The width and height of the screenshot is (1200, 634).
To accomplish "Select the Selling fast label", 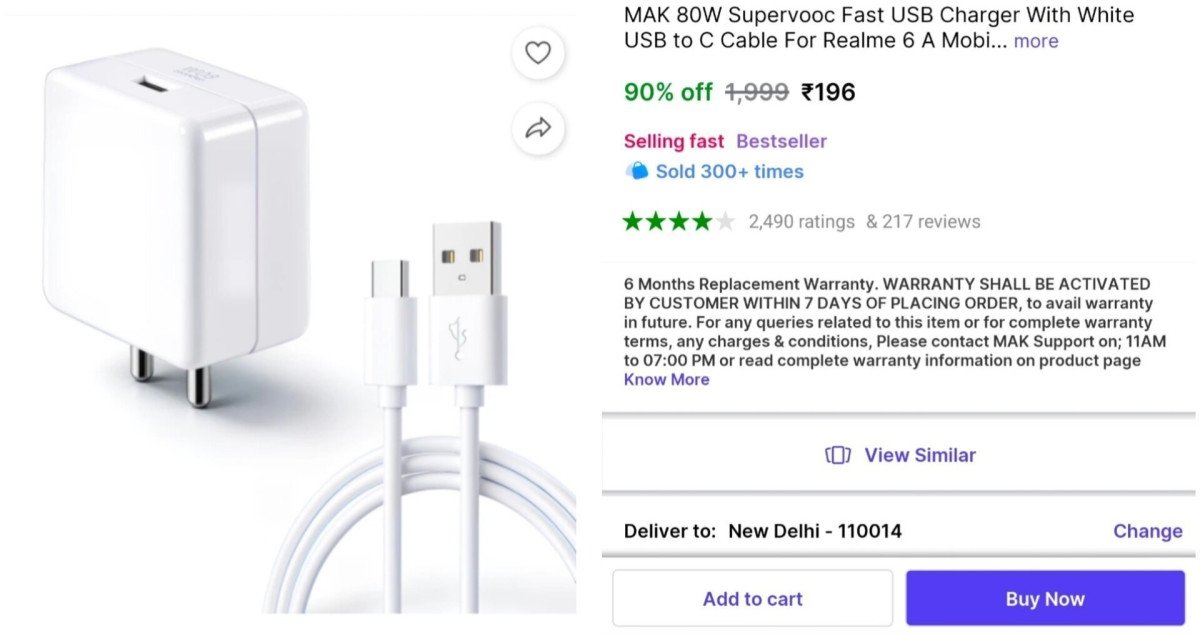I will click(674, 141).
